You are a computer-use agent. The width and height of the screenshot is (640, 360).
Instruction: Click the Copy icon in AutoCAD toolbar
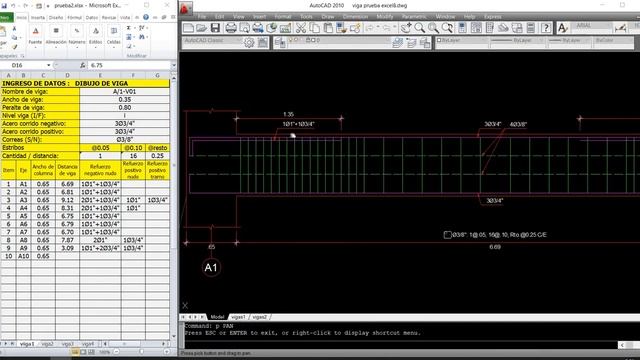tap(315, 28)
